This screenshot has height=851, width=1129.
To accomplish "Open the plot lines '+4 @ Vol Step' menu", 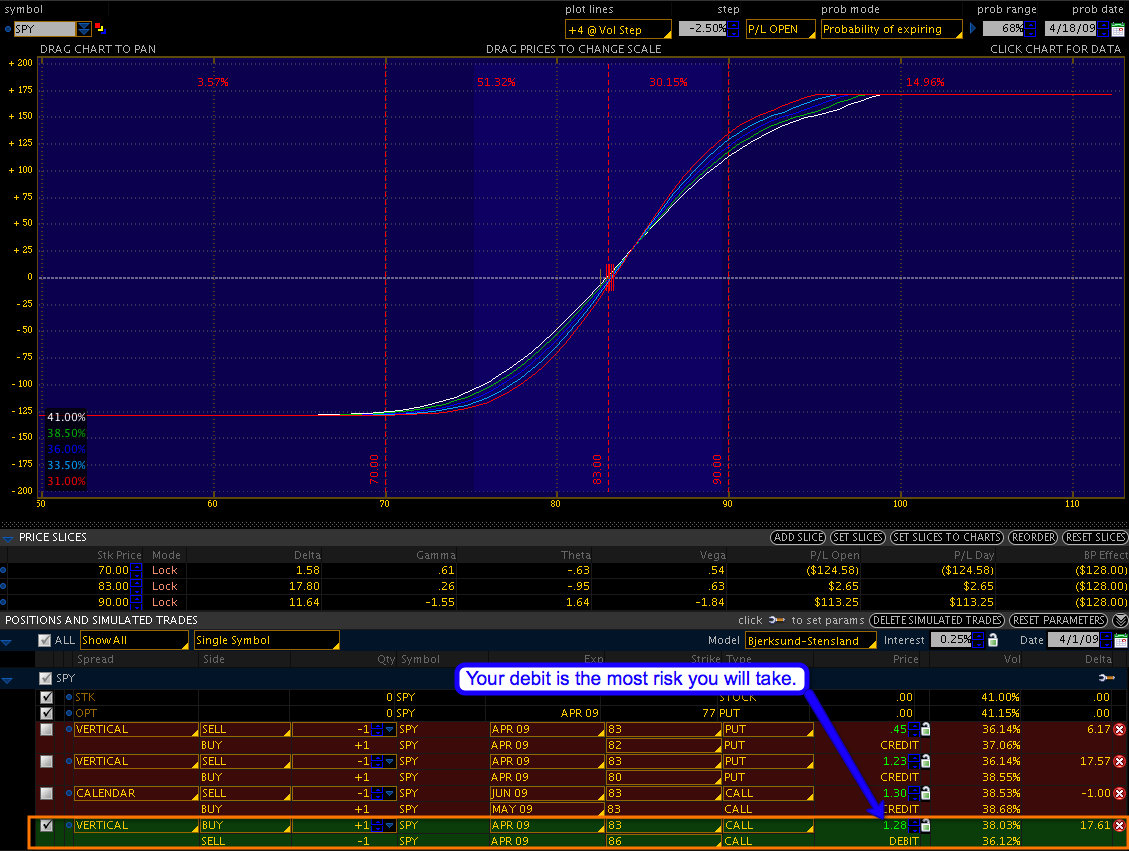I will point(617,30).
